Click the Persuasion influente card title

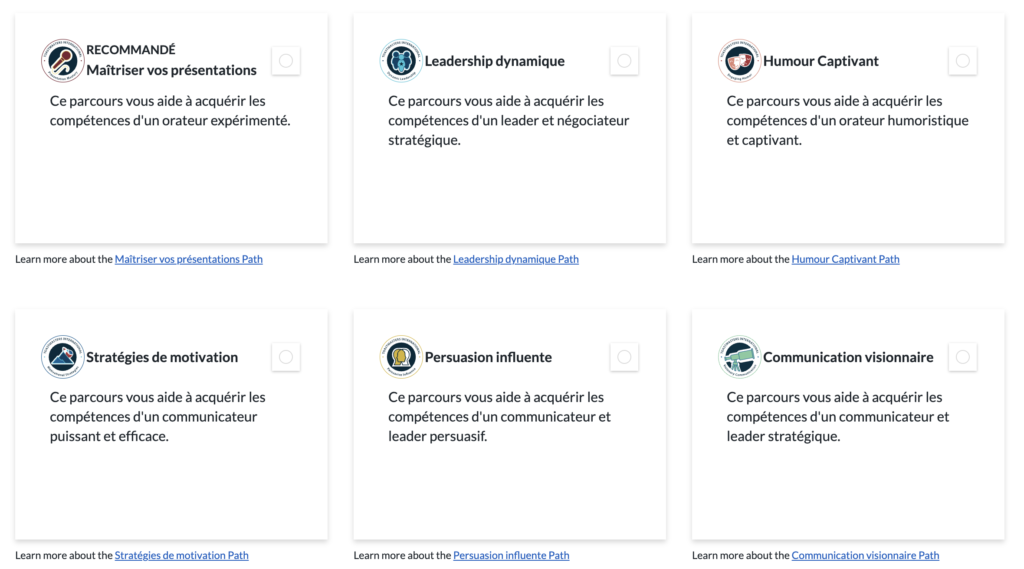pyautogui.click(x=488, y=357)
